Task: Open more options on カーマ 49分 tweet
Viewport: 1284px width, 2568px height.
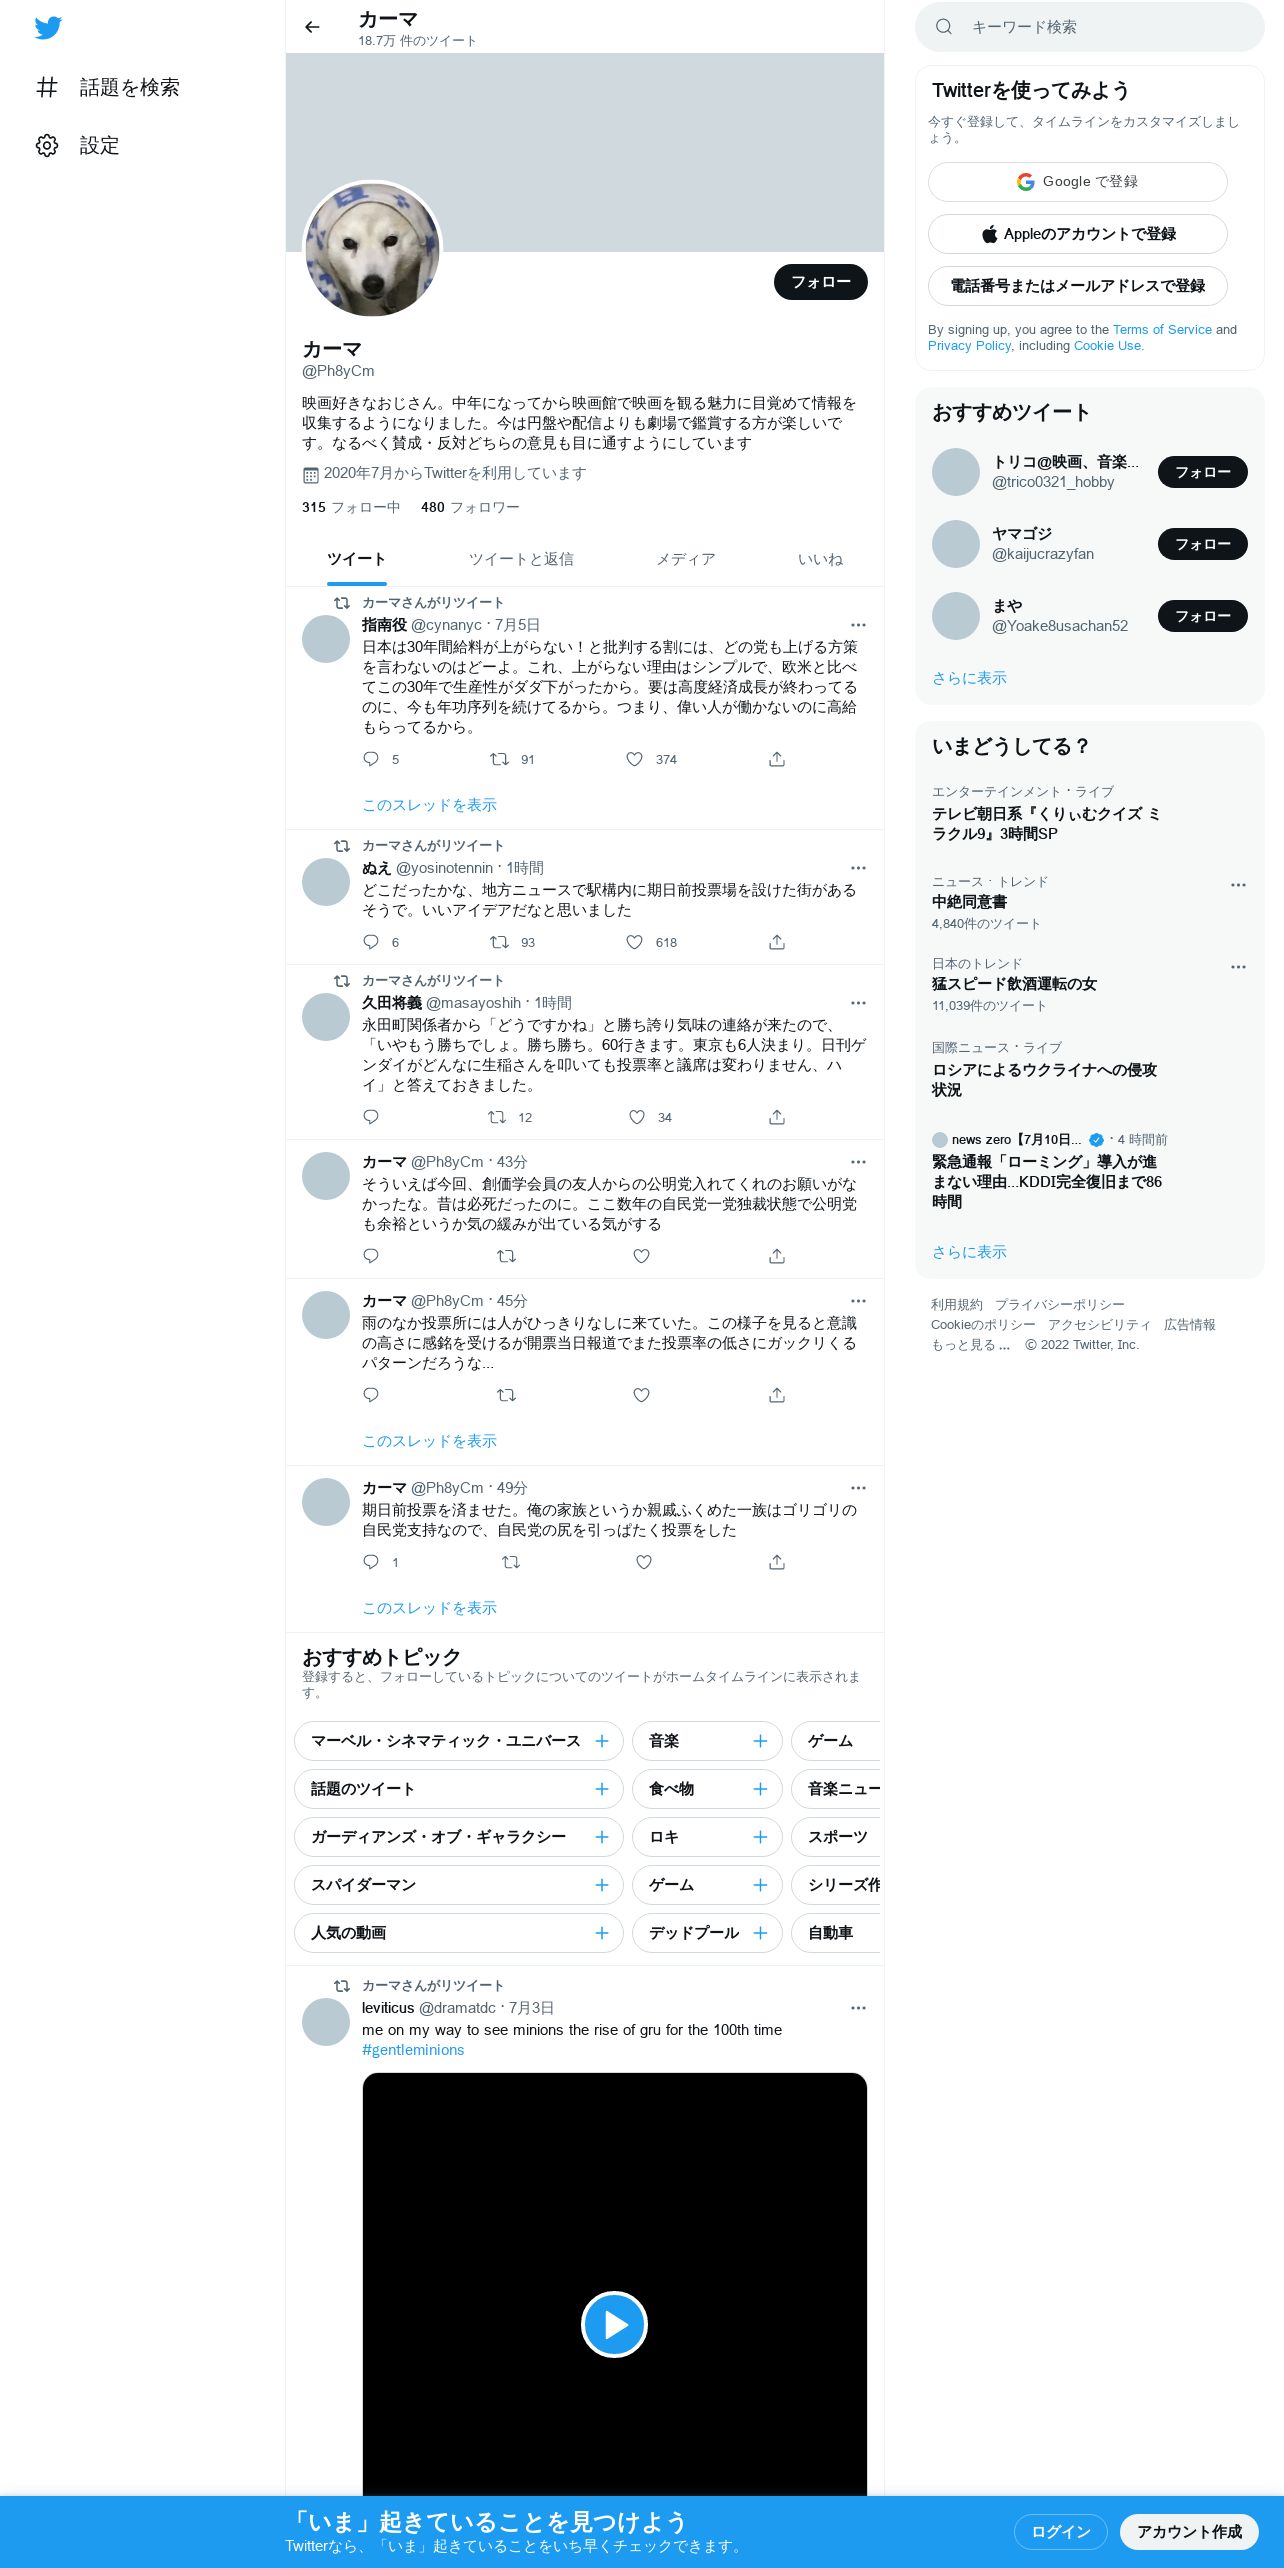Action: (858, 1488)
